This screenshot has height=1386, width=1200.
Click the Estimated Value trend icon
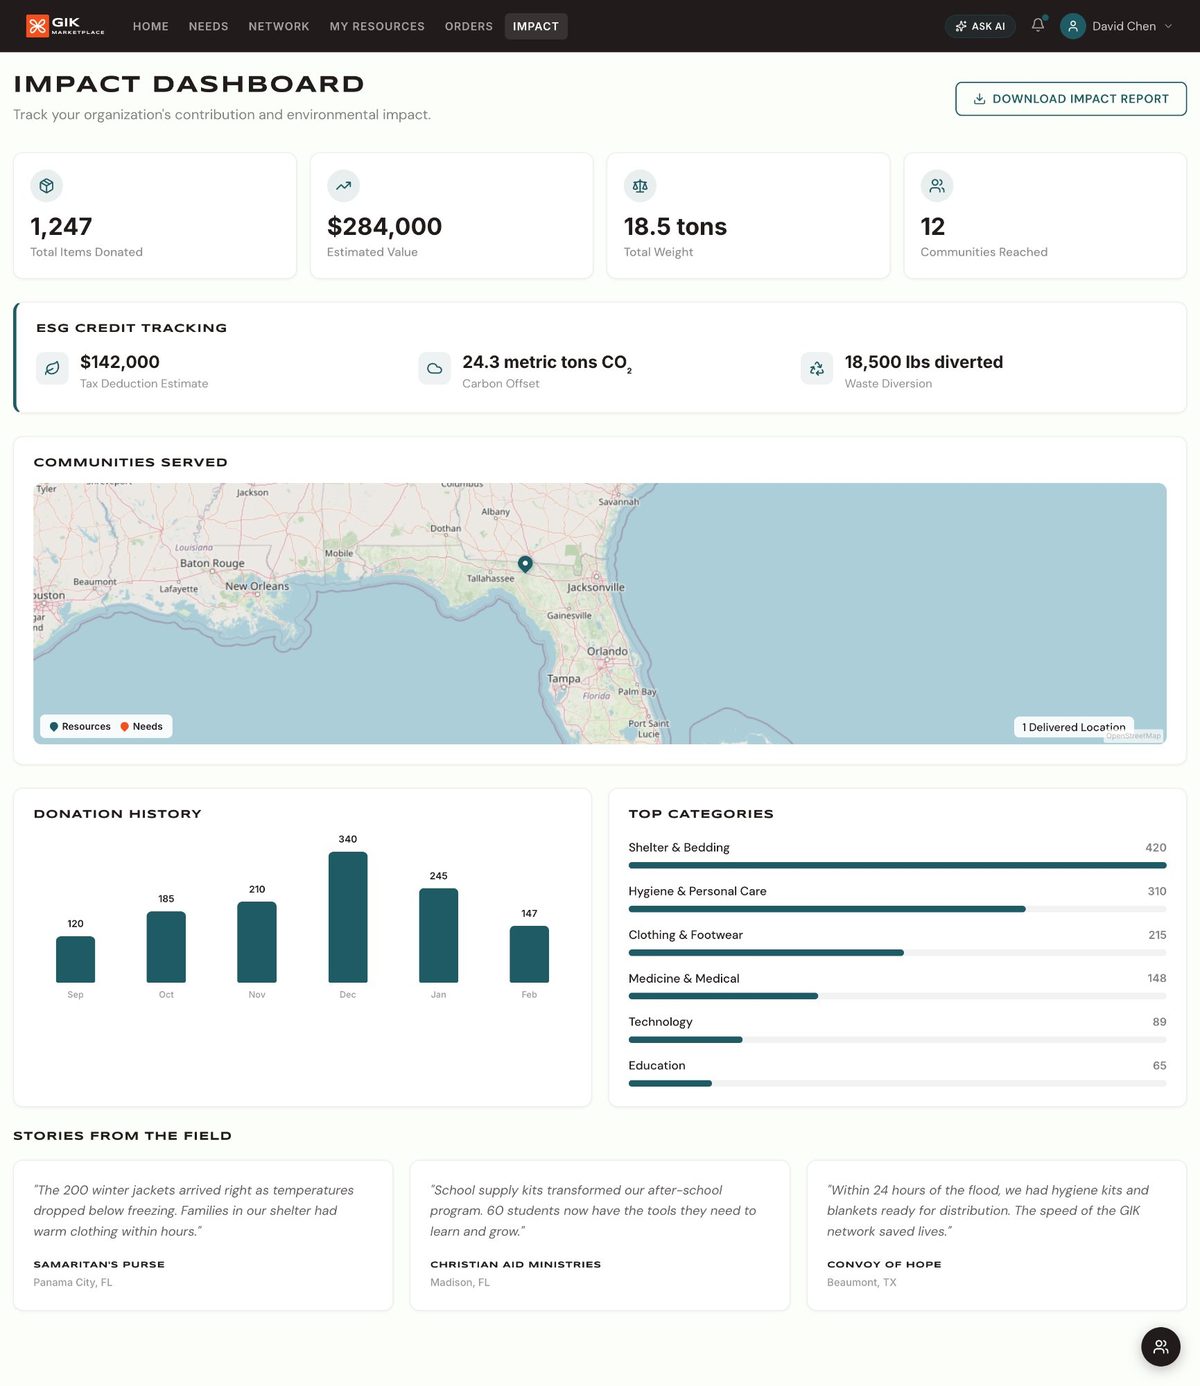(343, 185)
